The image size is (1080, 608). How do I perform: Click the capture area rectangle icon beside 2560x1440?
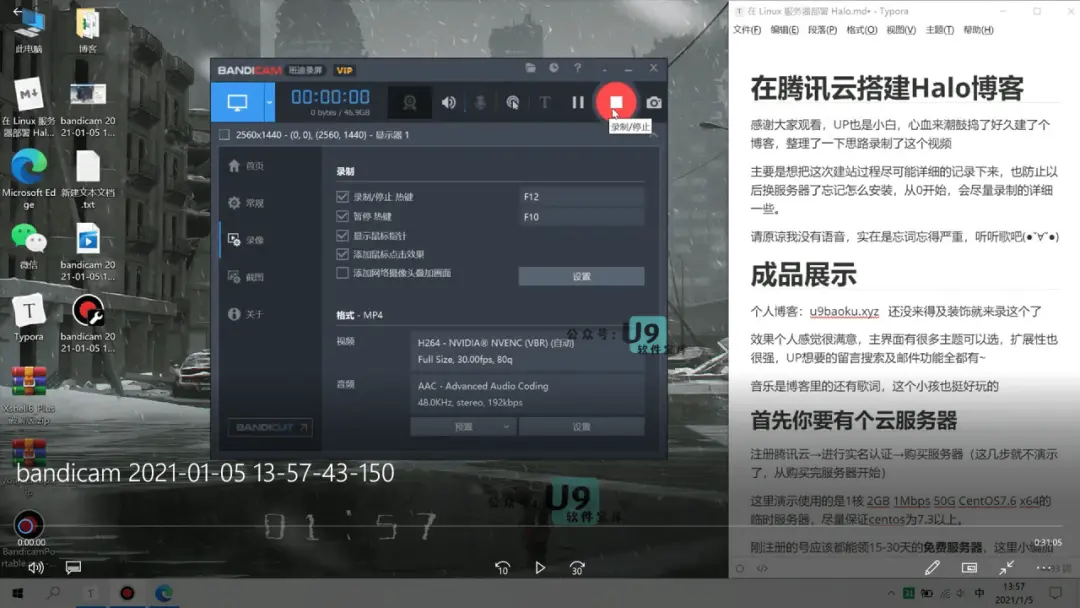[225, 135]
